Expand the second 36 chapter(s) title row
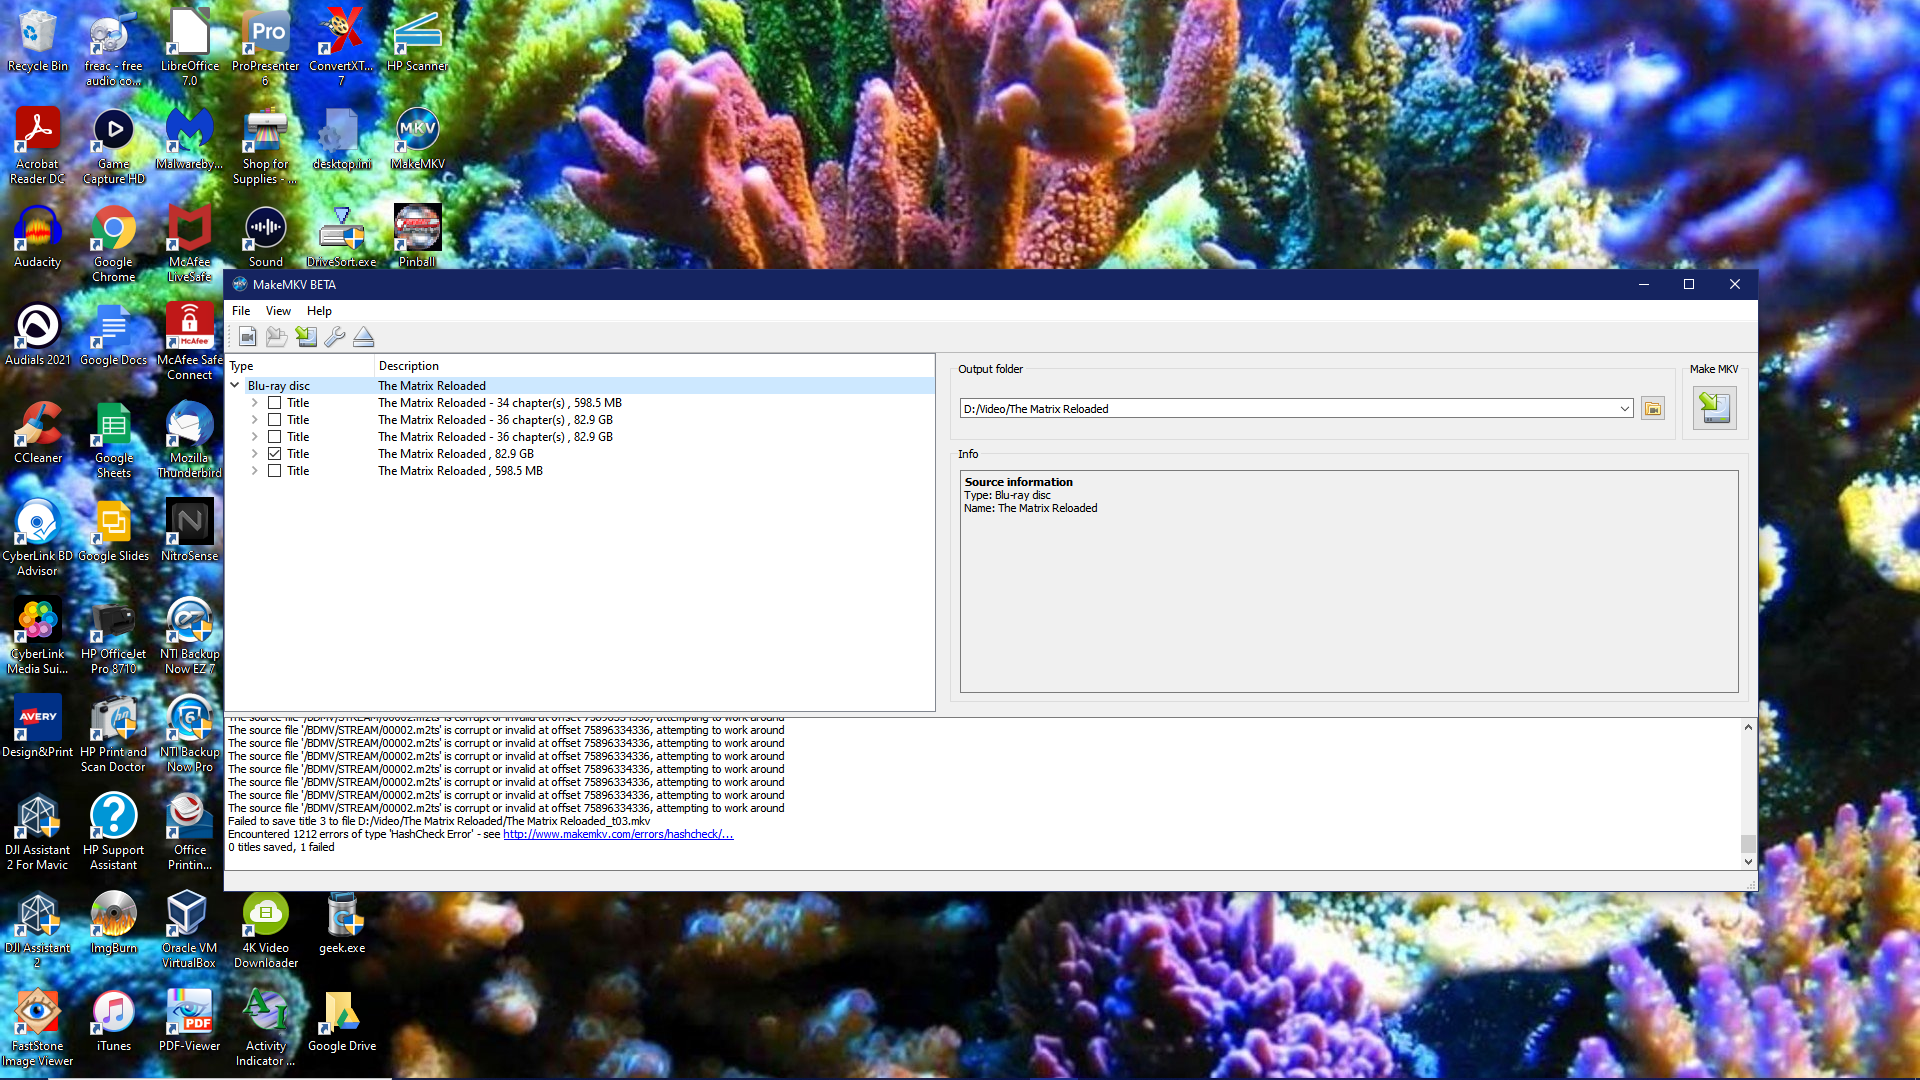Viewport: 1920px width, 1080px height. [255, 437]
